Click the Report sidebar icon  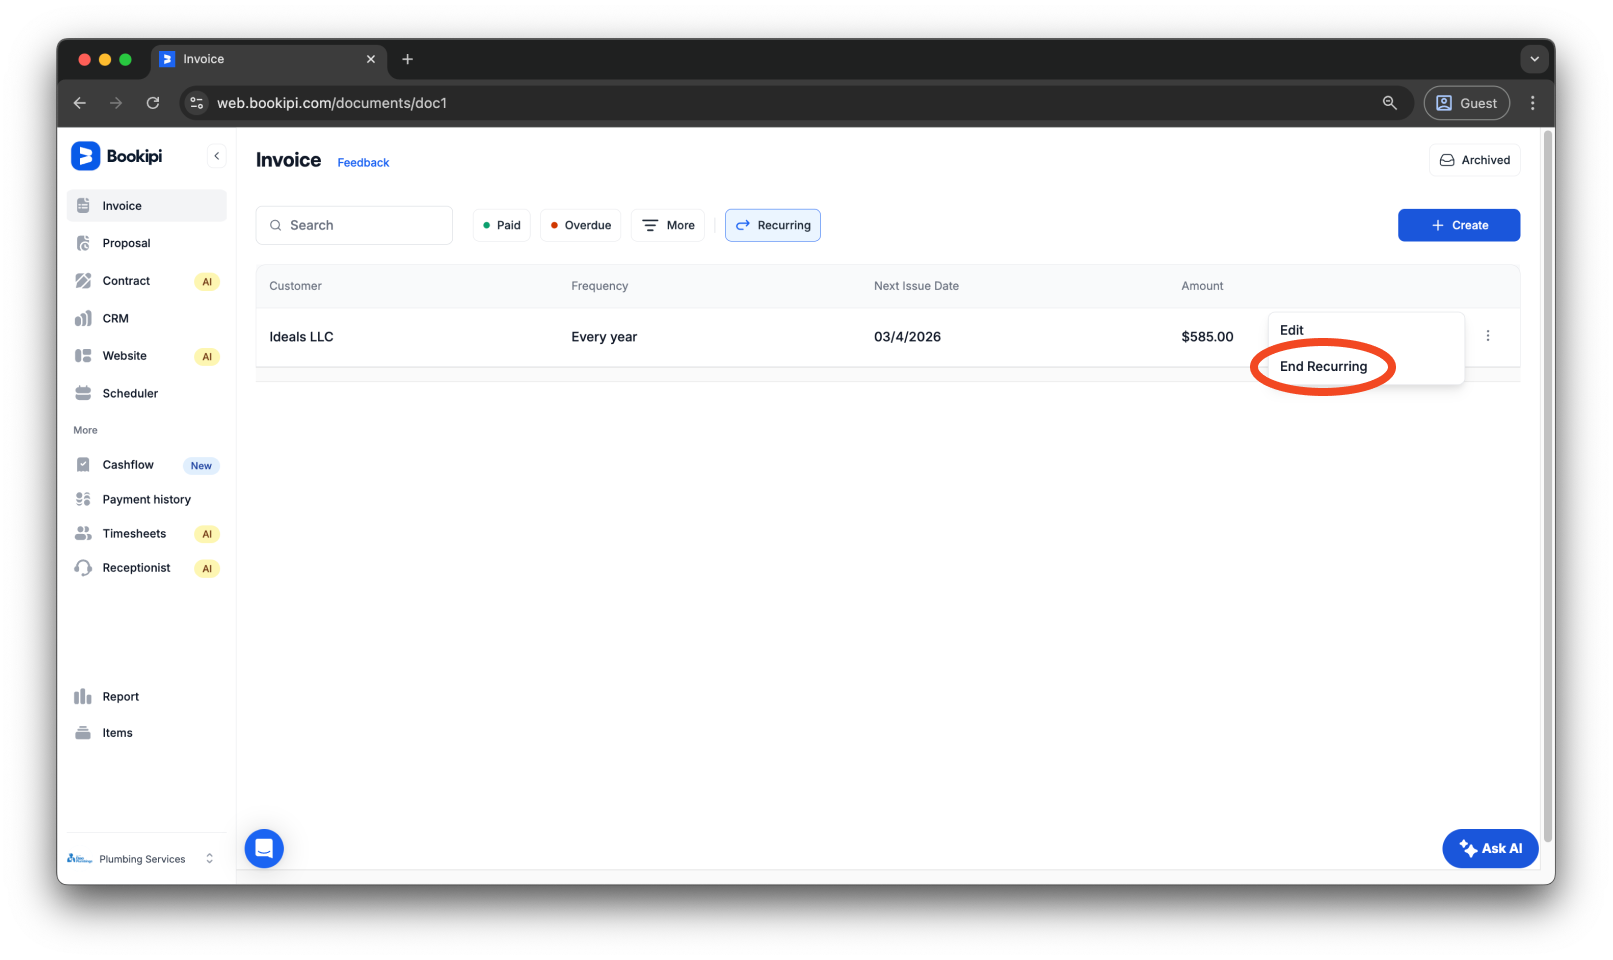pos(84,696)
